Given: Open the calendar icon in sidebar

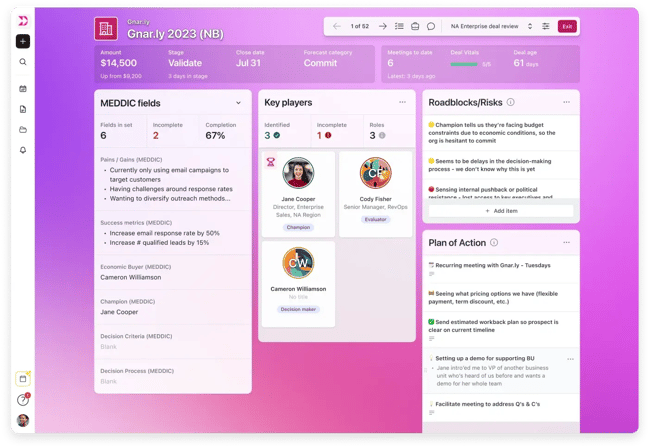Looking at the screenshot, I should [x=23, y=89].
